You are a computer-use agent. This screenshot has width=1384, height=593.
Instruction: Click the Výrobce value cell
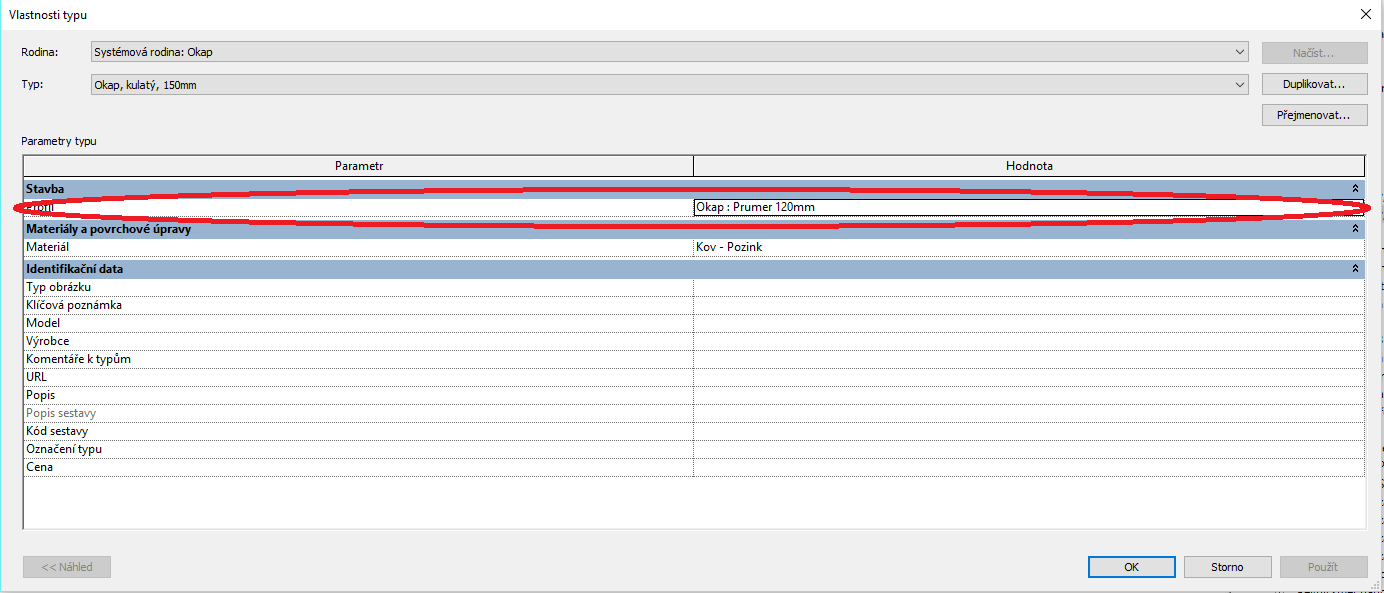click(x=1028, y=341)
